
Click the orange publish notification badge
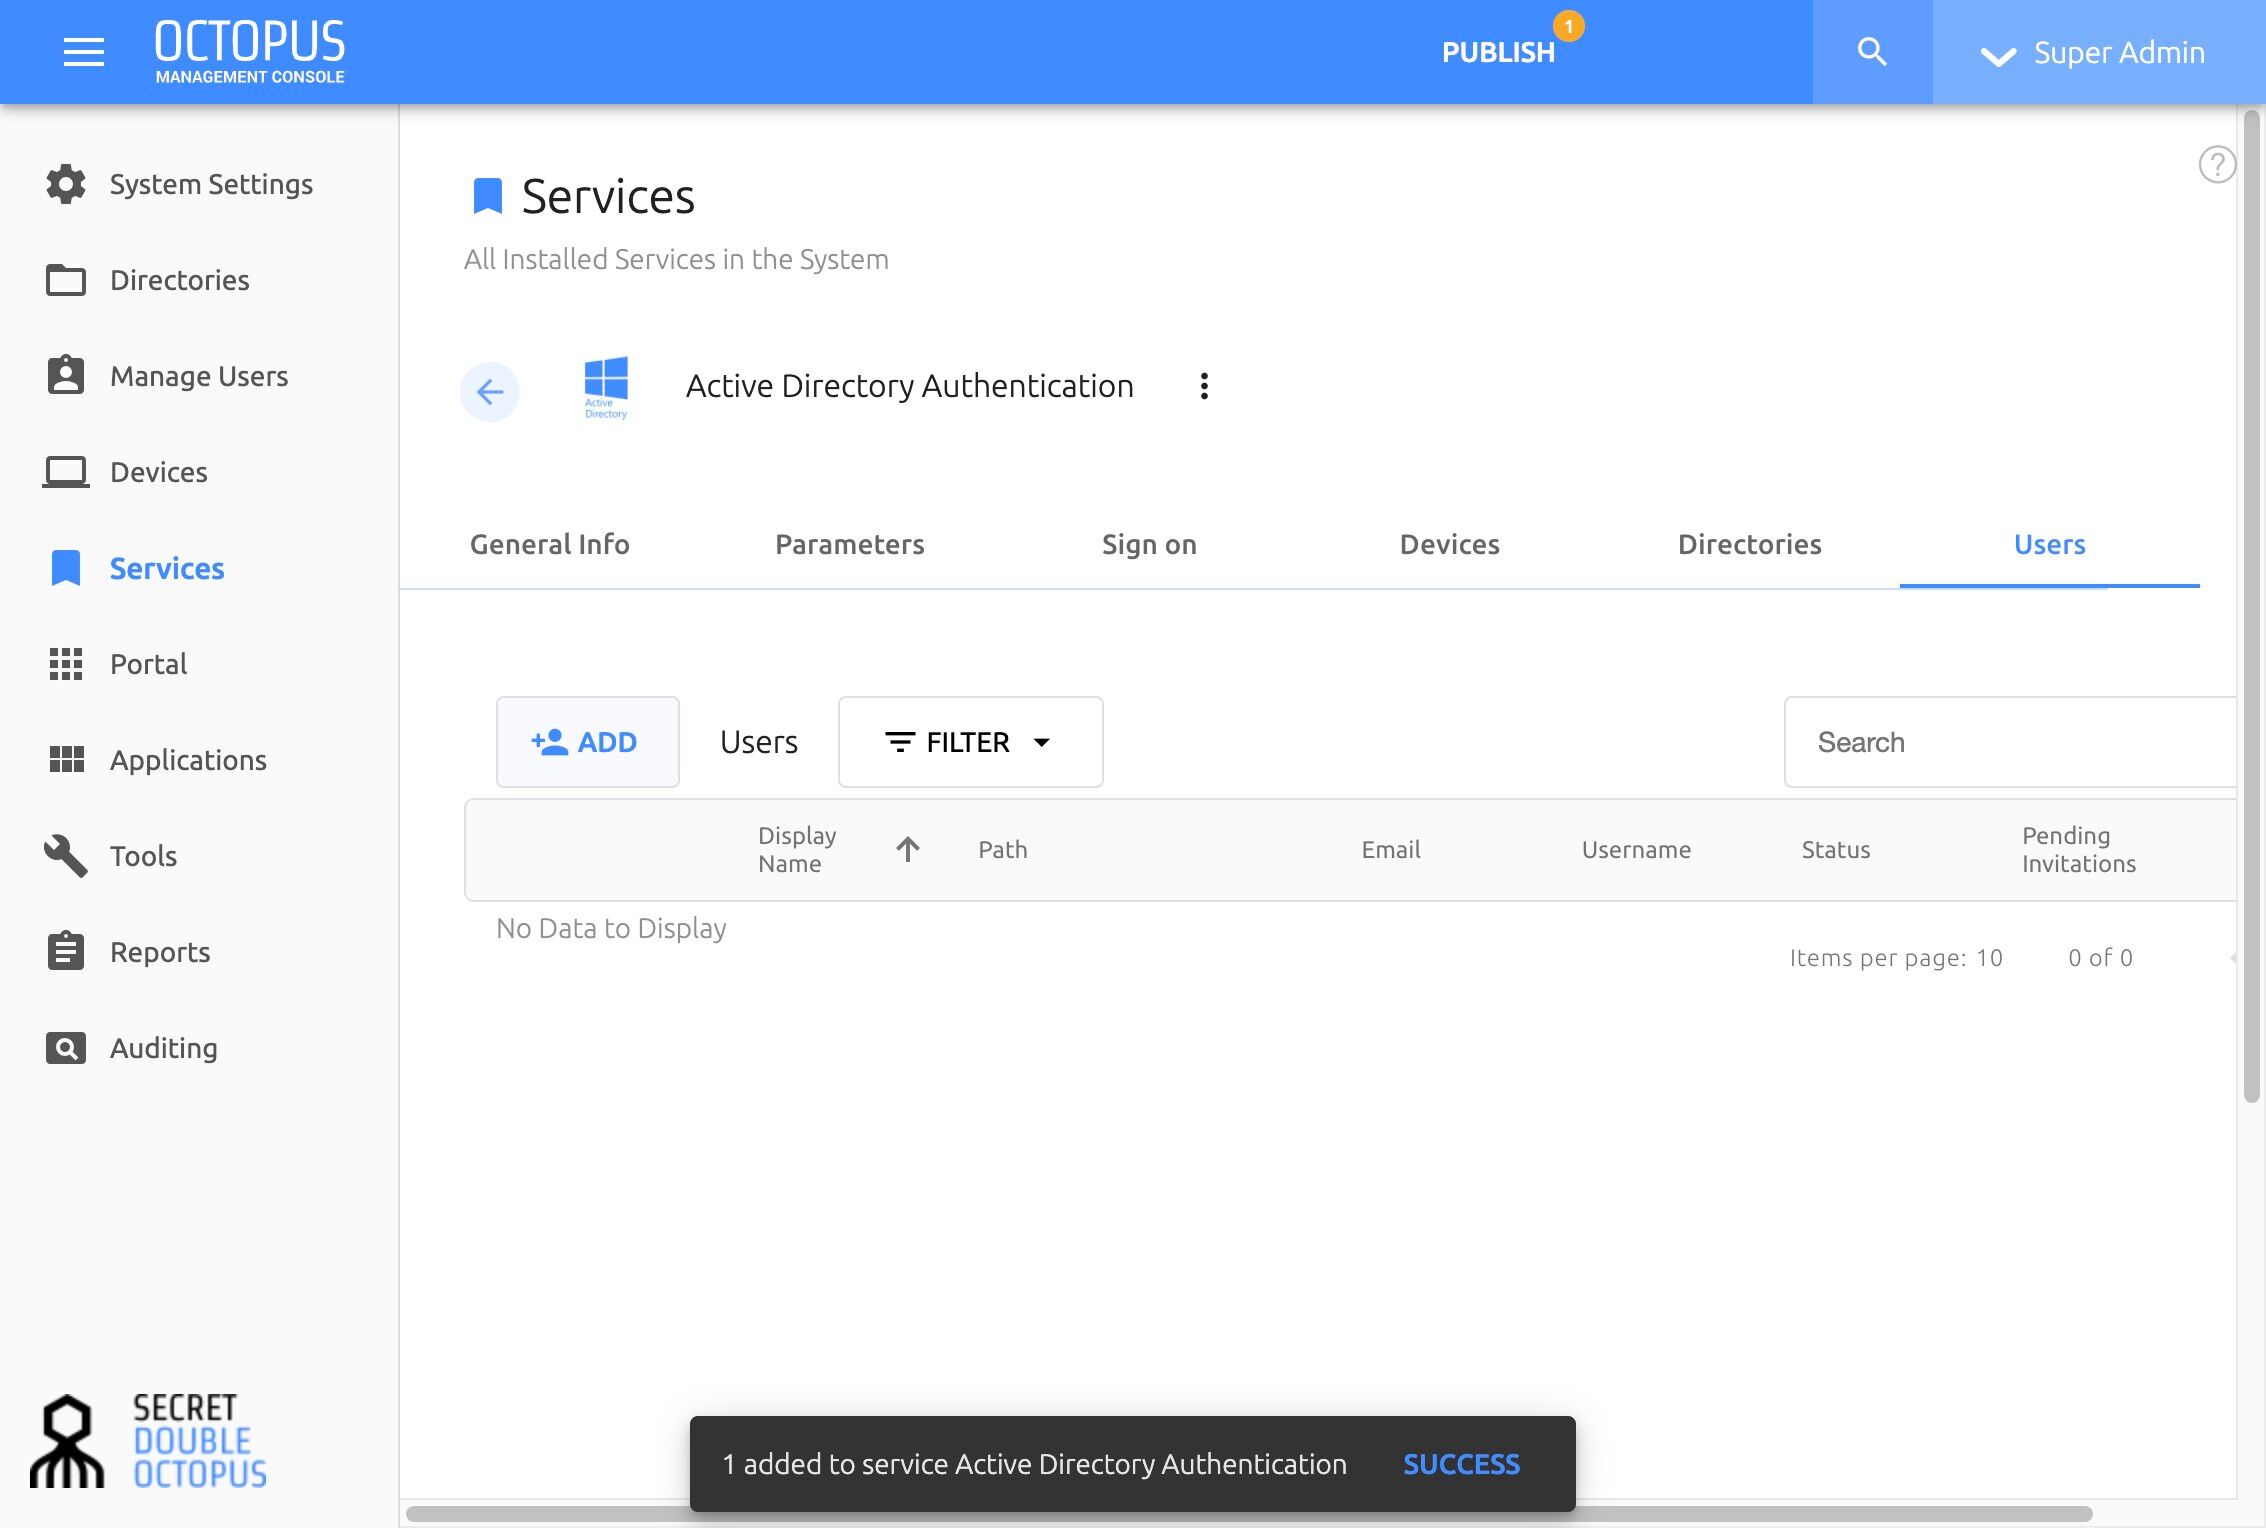1568,26
